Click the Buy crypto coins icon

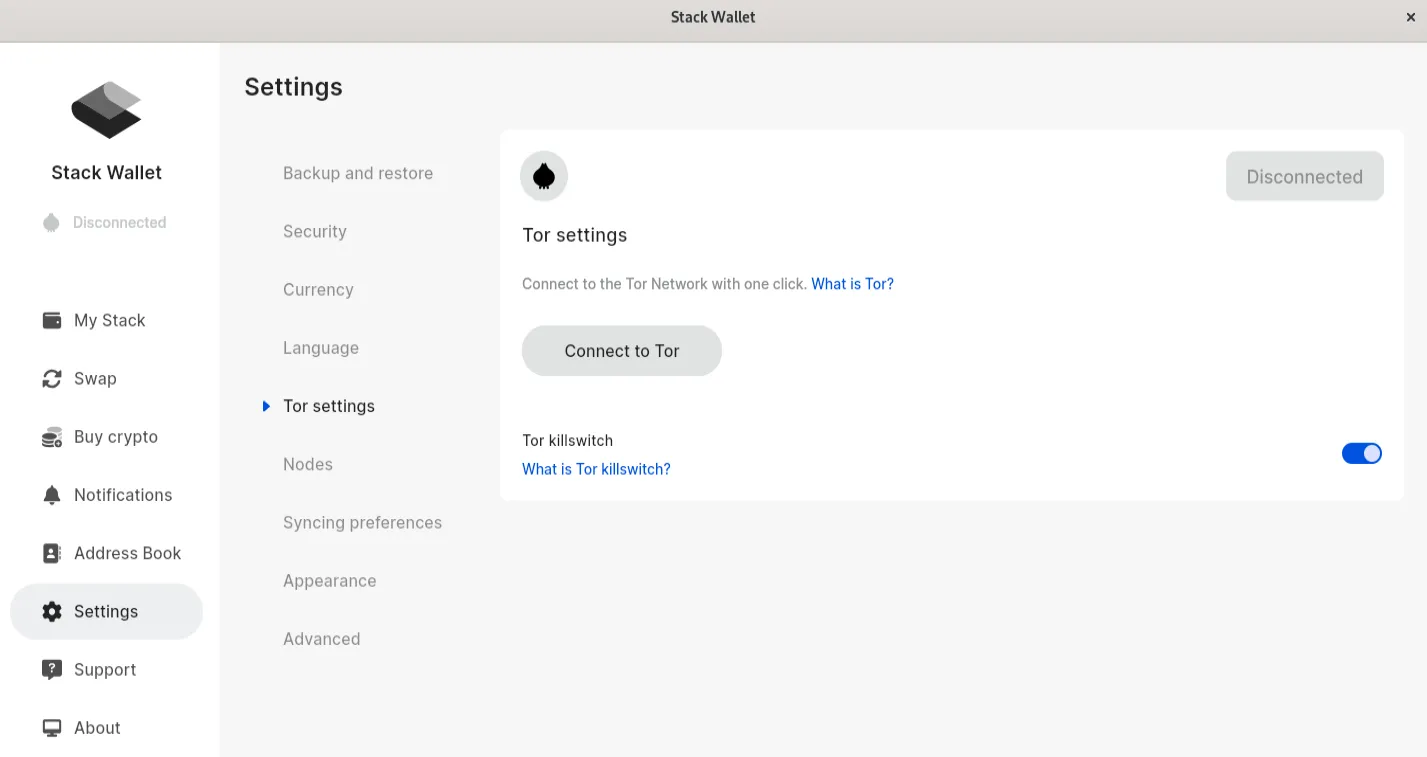[52, 437]
